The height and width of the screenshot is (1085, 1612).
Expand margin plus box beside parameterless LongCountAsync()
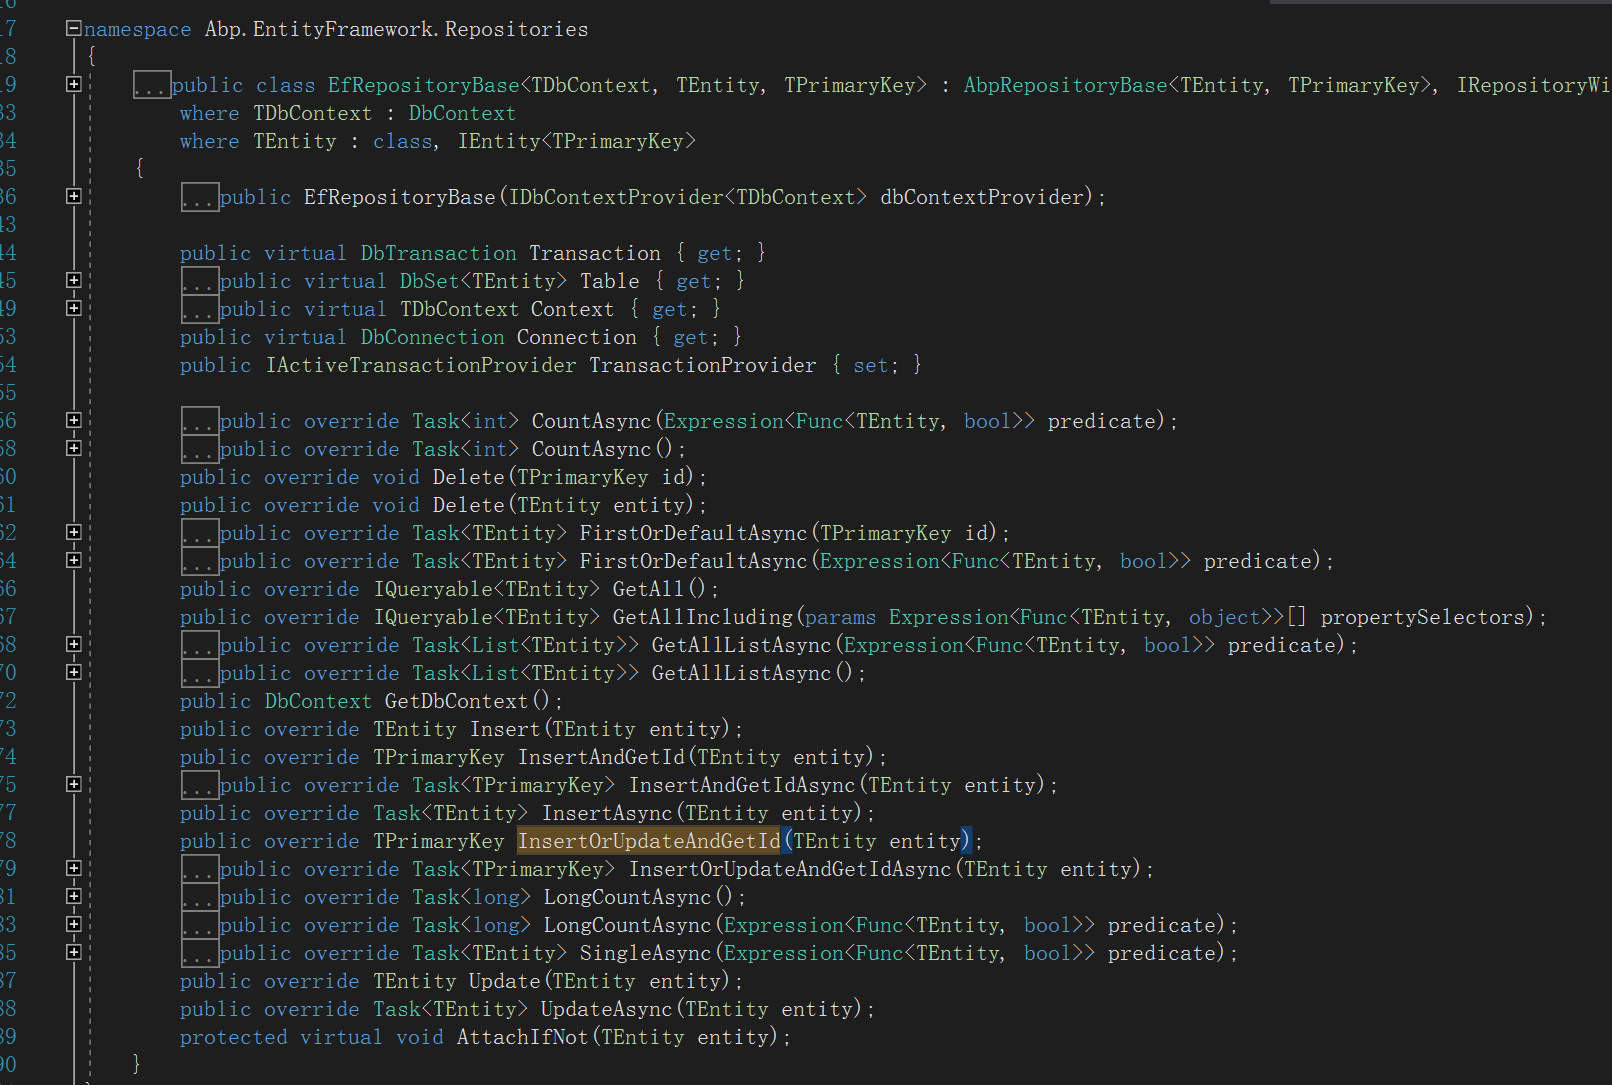tap(73, 897)
